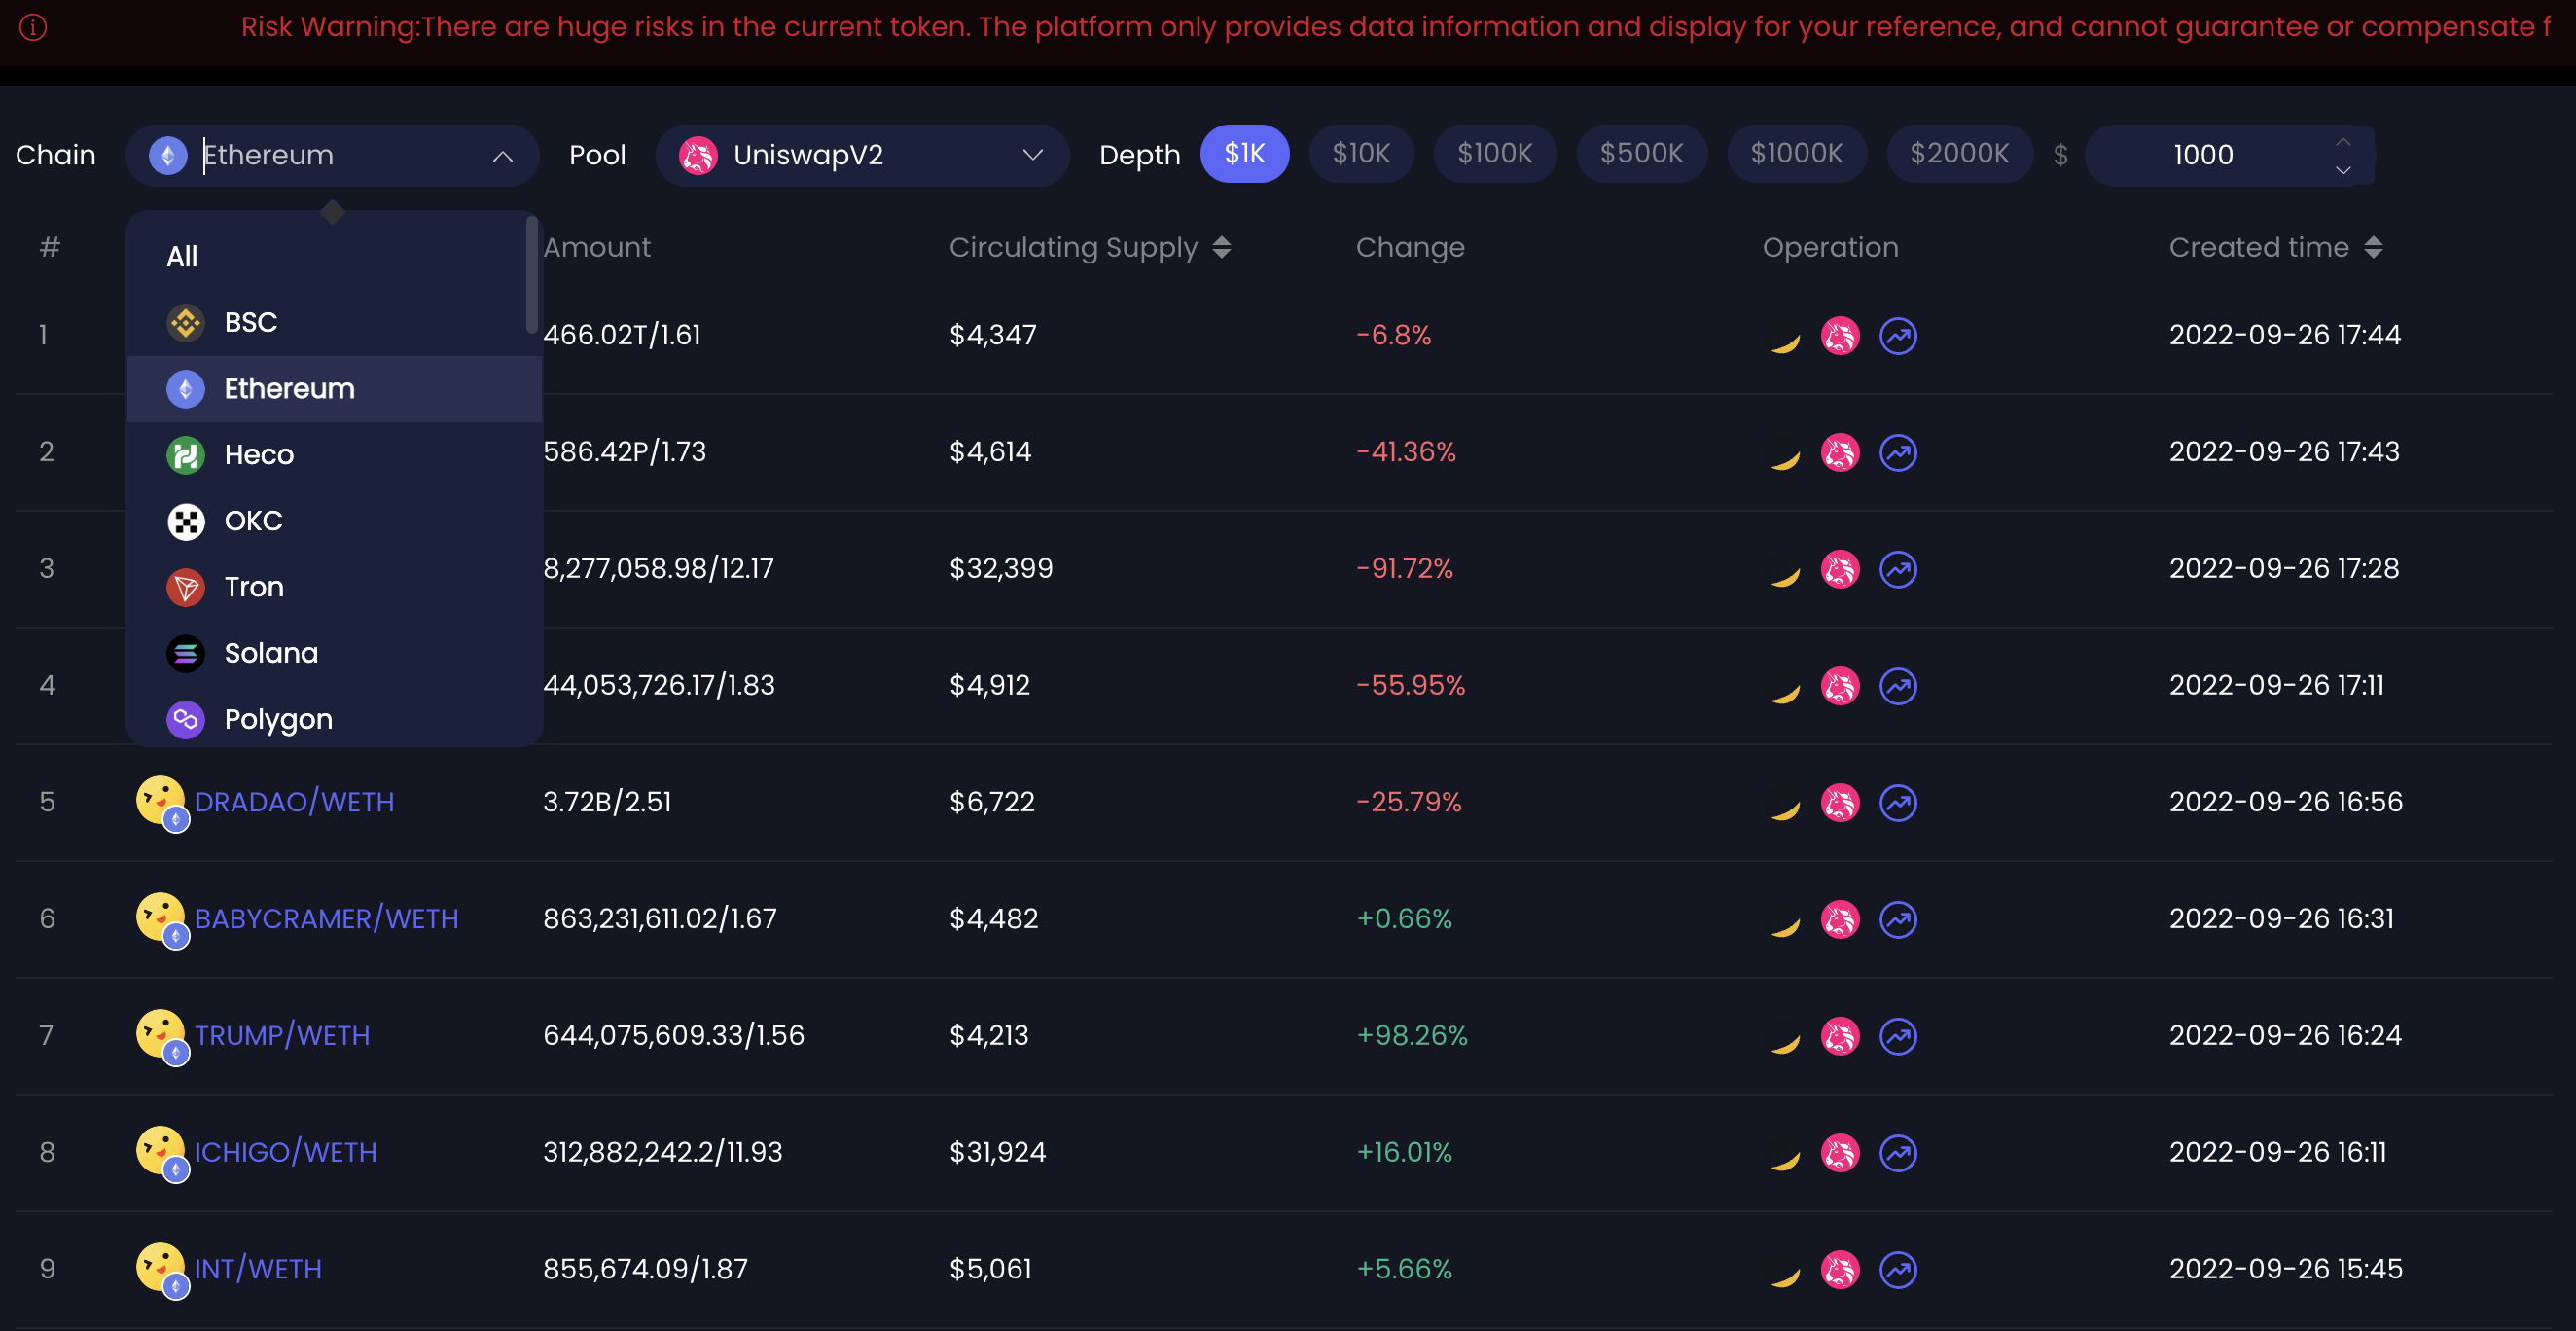The image size is (2576, 1331).
Task: Select the $2000K depth option
Action: 1959,154
